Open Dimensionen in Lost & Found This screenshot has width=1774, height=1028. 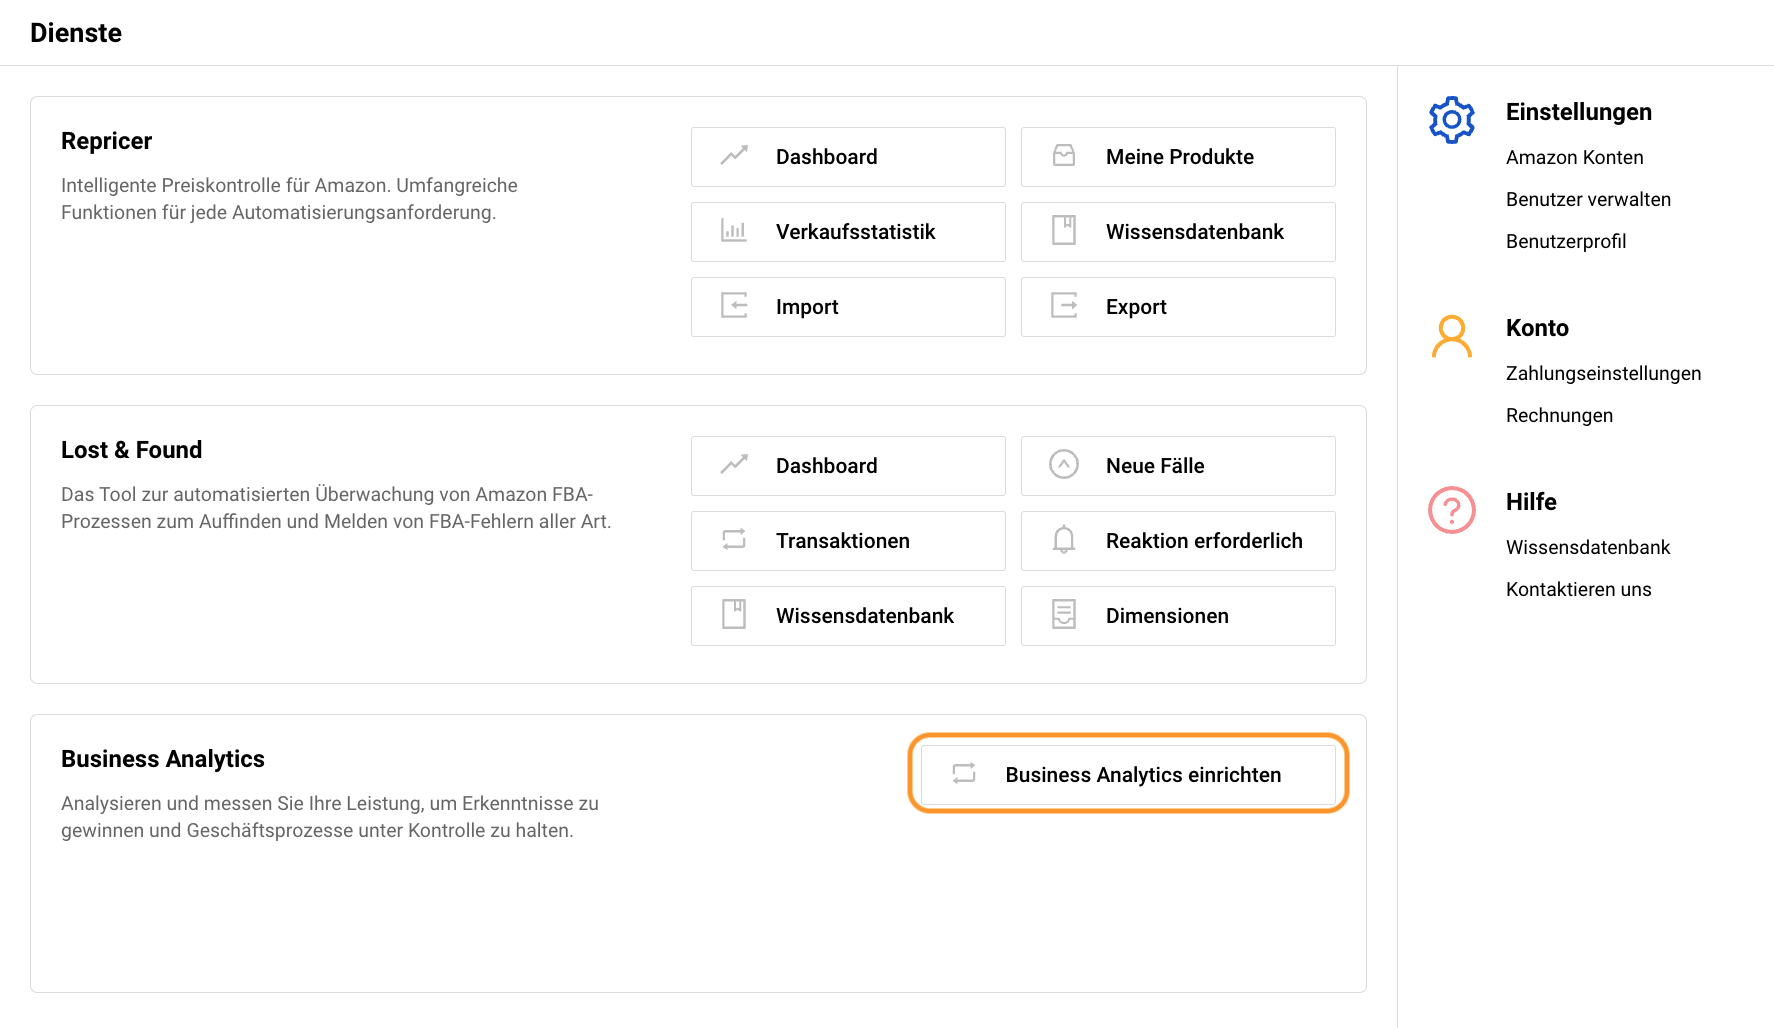click(x=1178, y=616)
